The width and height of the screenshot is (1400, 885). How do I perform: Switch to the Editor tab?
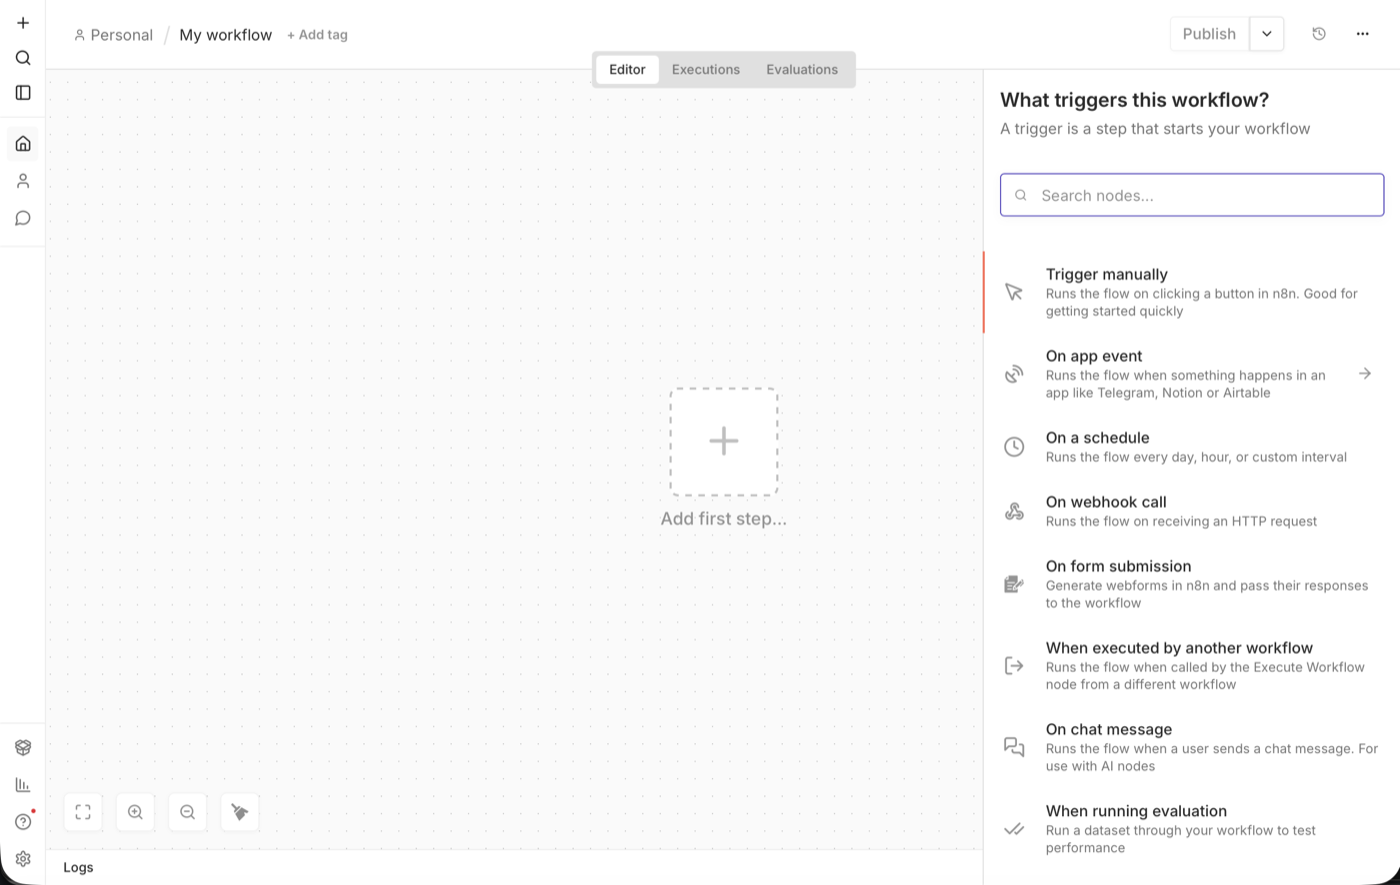point(627,70)
